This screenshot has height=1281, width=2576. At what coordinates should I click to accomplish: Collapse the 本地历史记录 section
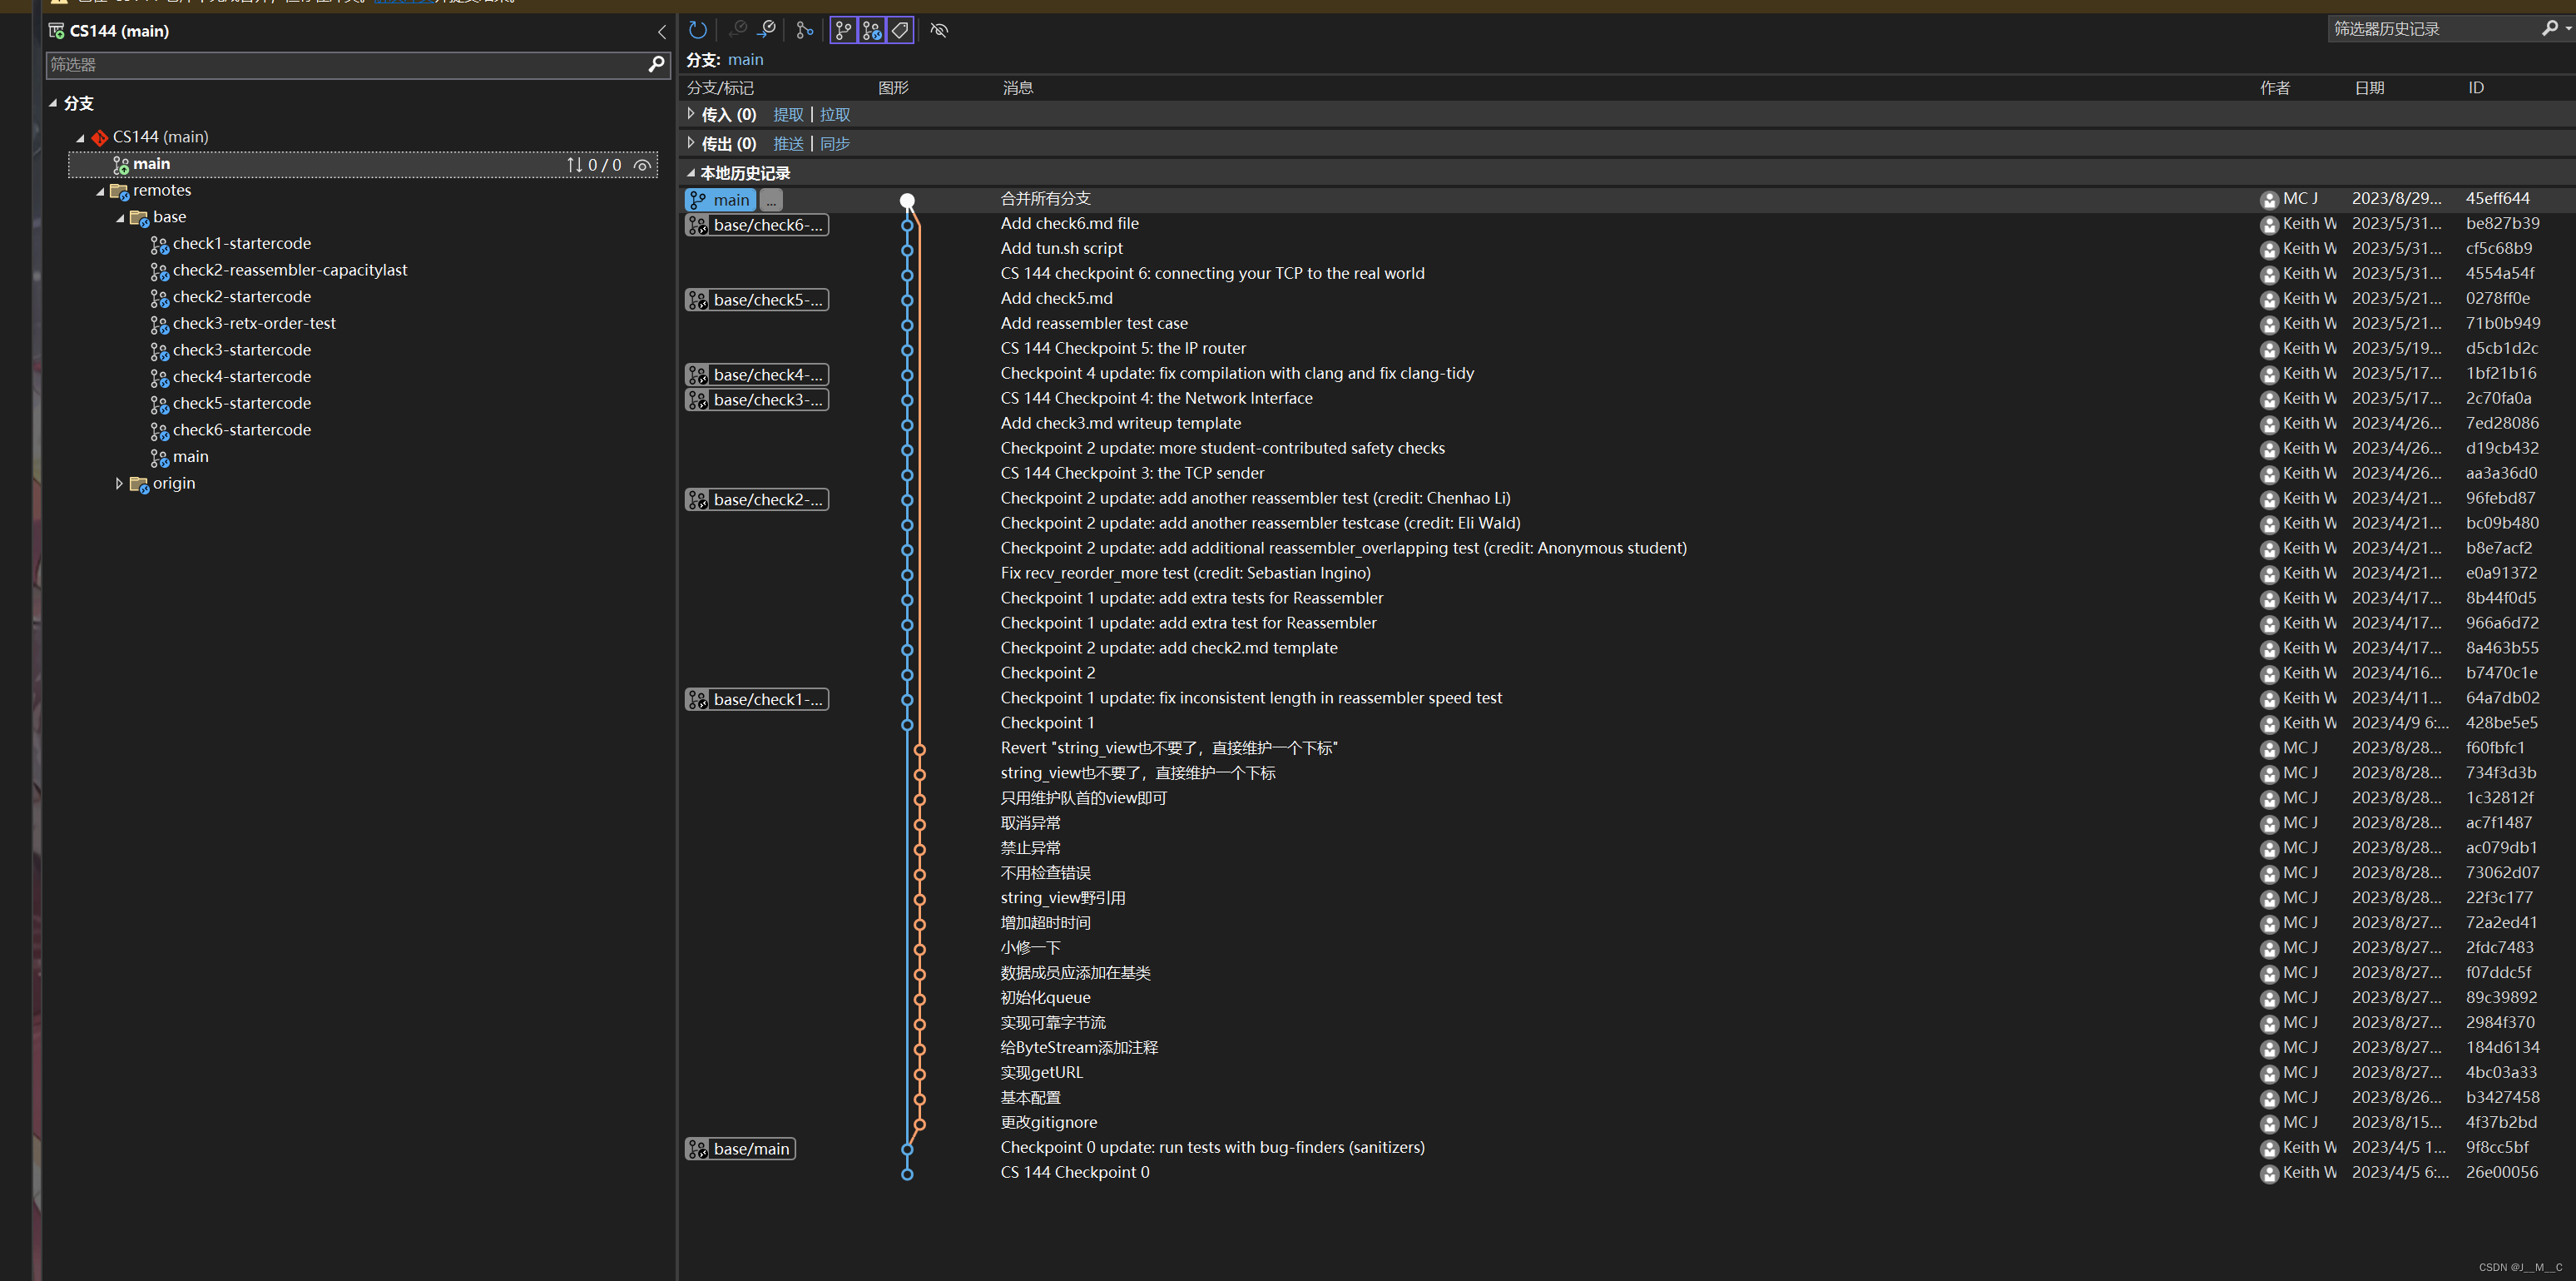pyautogui.click(x=691, y=173)
